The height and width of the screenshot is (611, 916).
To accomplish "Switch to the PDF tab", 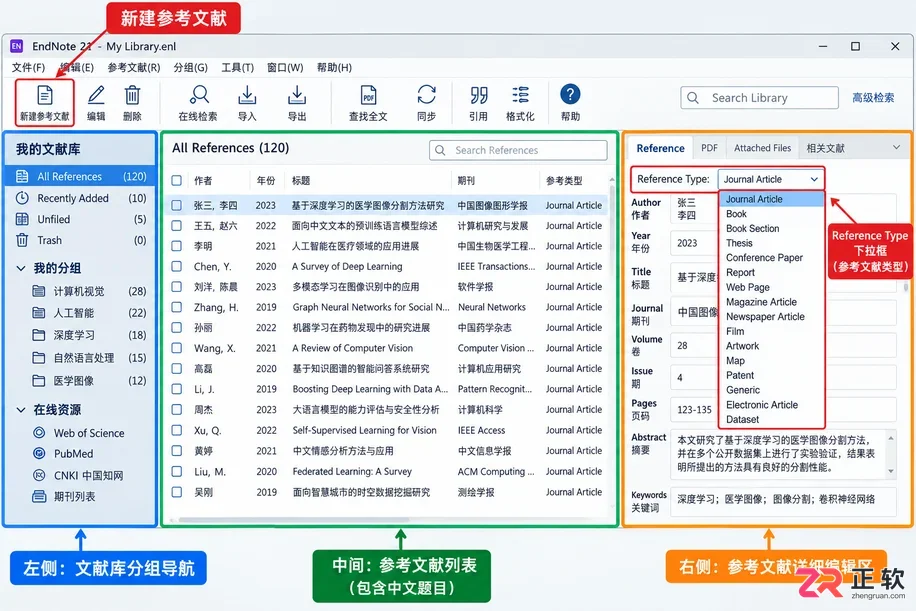I will coord(709,148).
